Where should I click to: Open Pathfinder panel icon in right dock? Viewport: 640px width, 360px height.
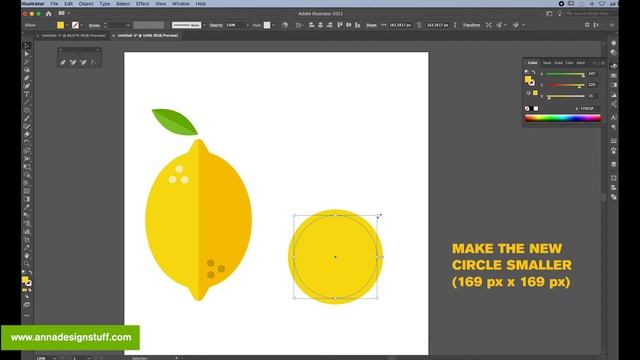click(613, 197)
